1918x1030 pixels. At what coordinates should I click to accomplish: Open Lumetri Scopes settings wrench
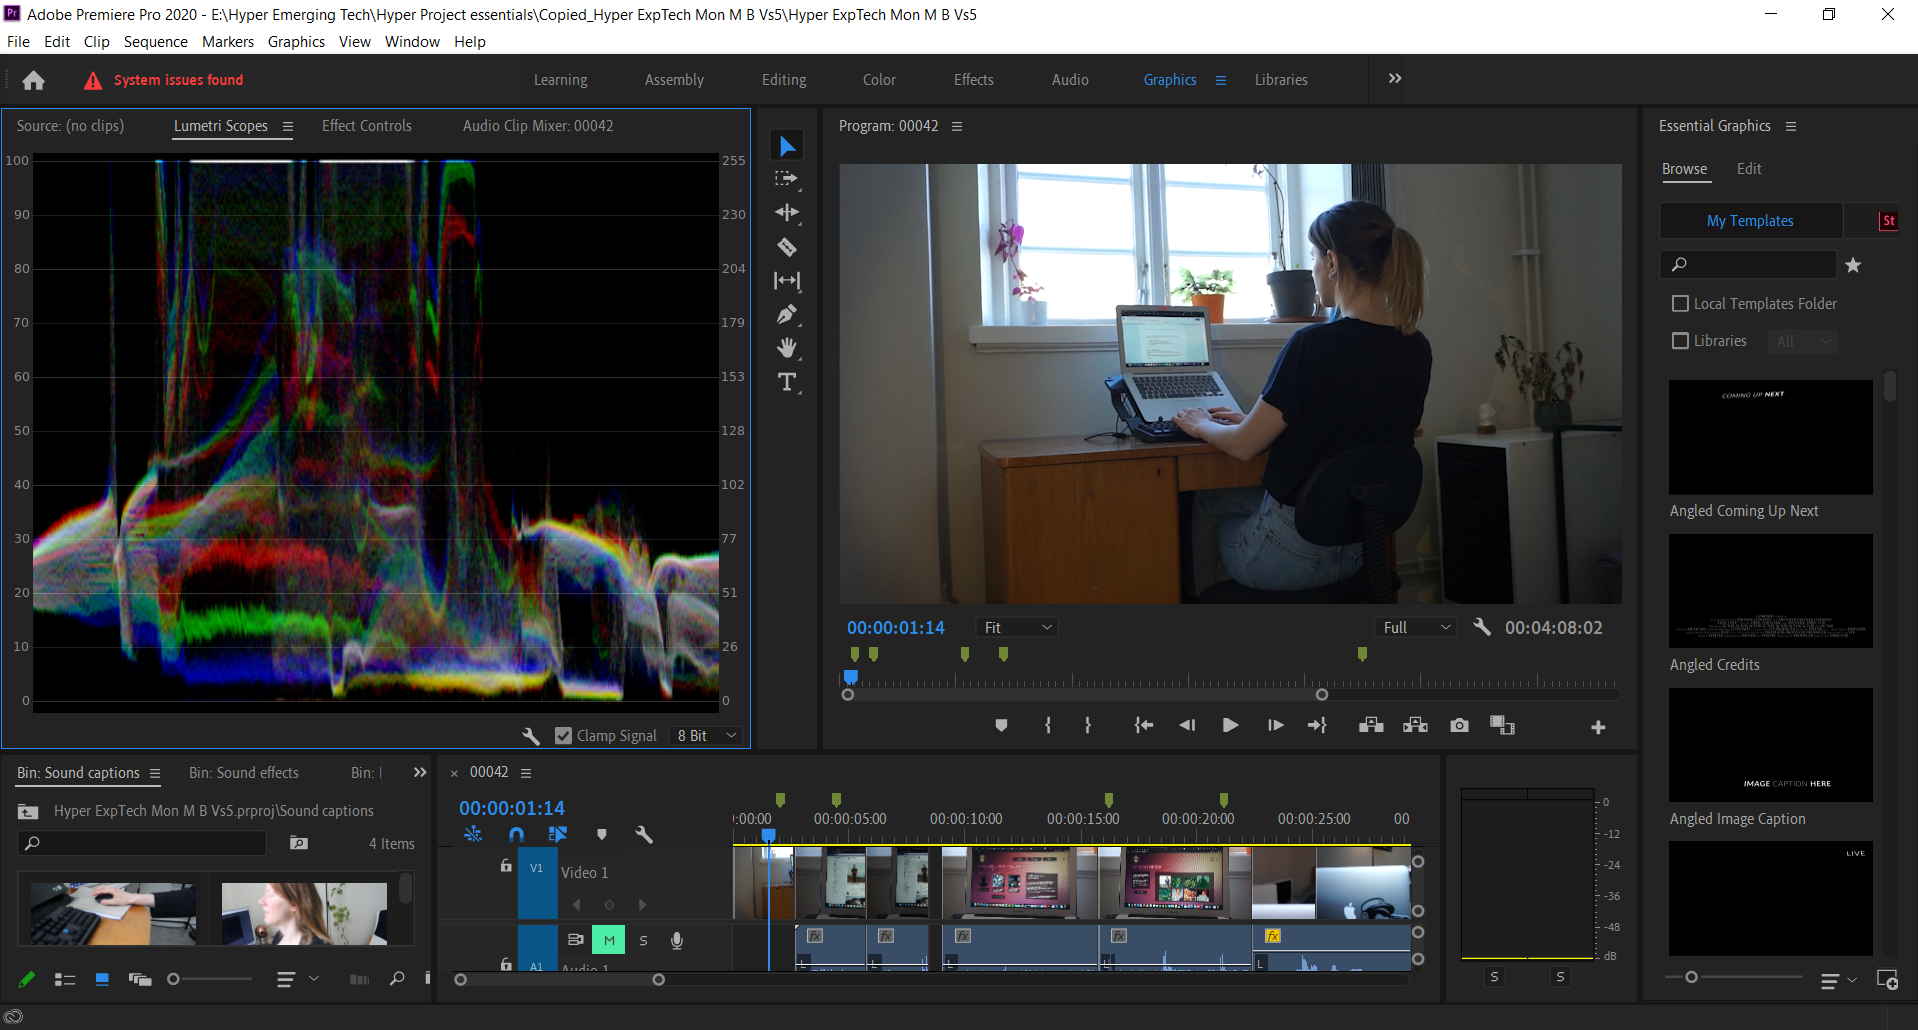[531, 736]
